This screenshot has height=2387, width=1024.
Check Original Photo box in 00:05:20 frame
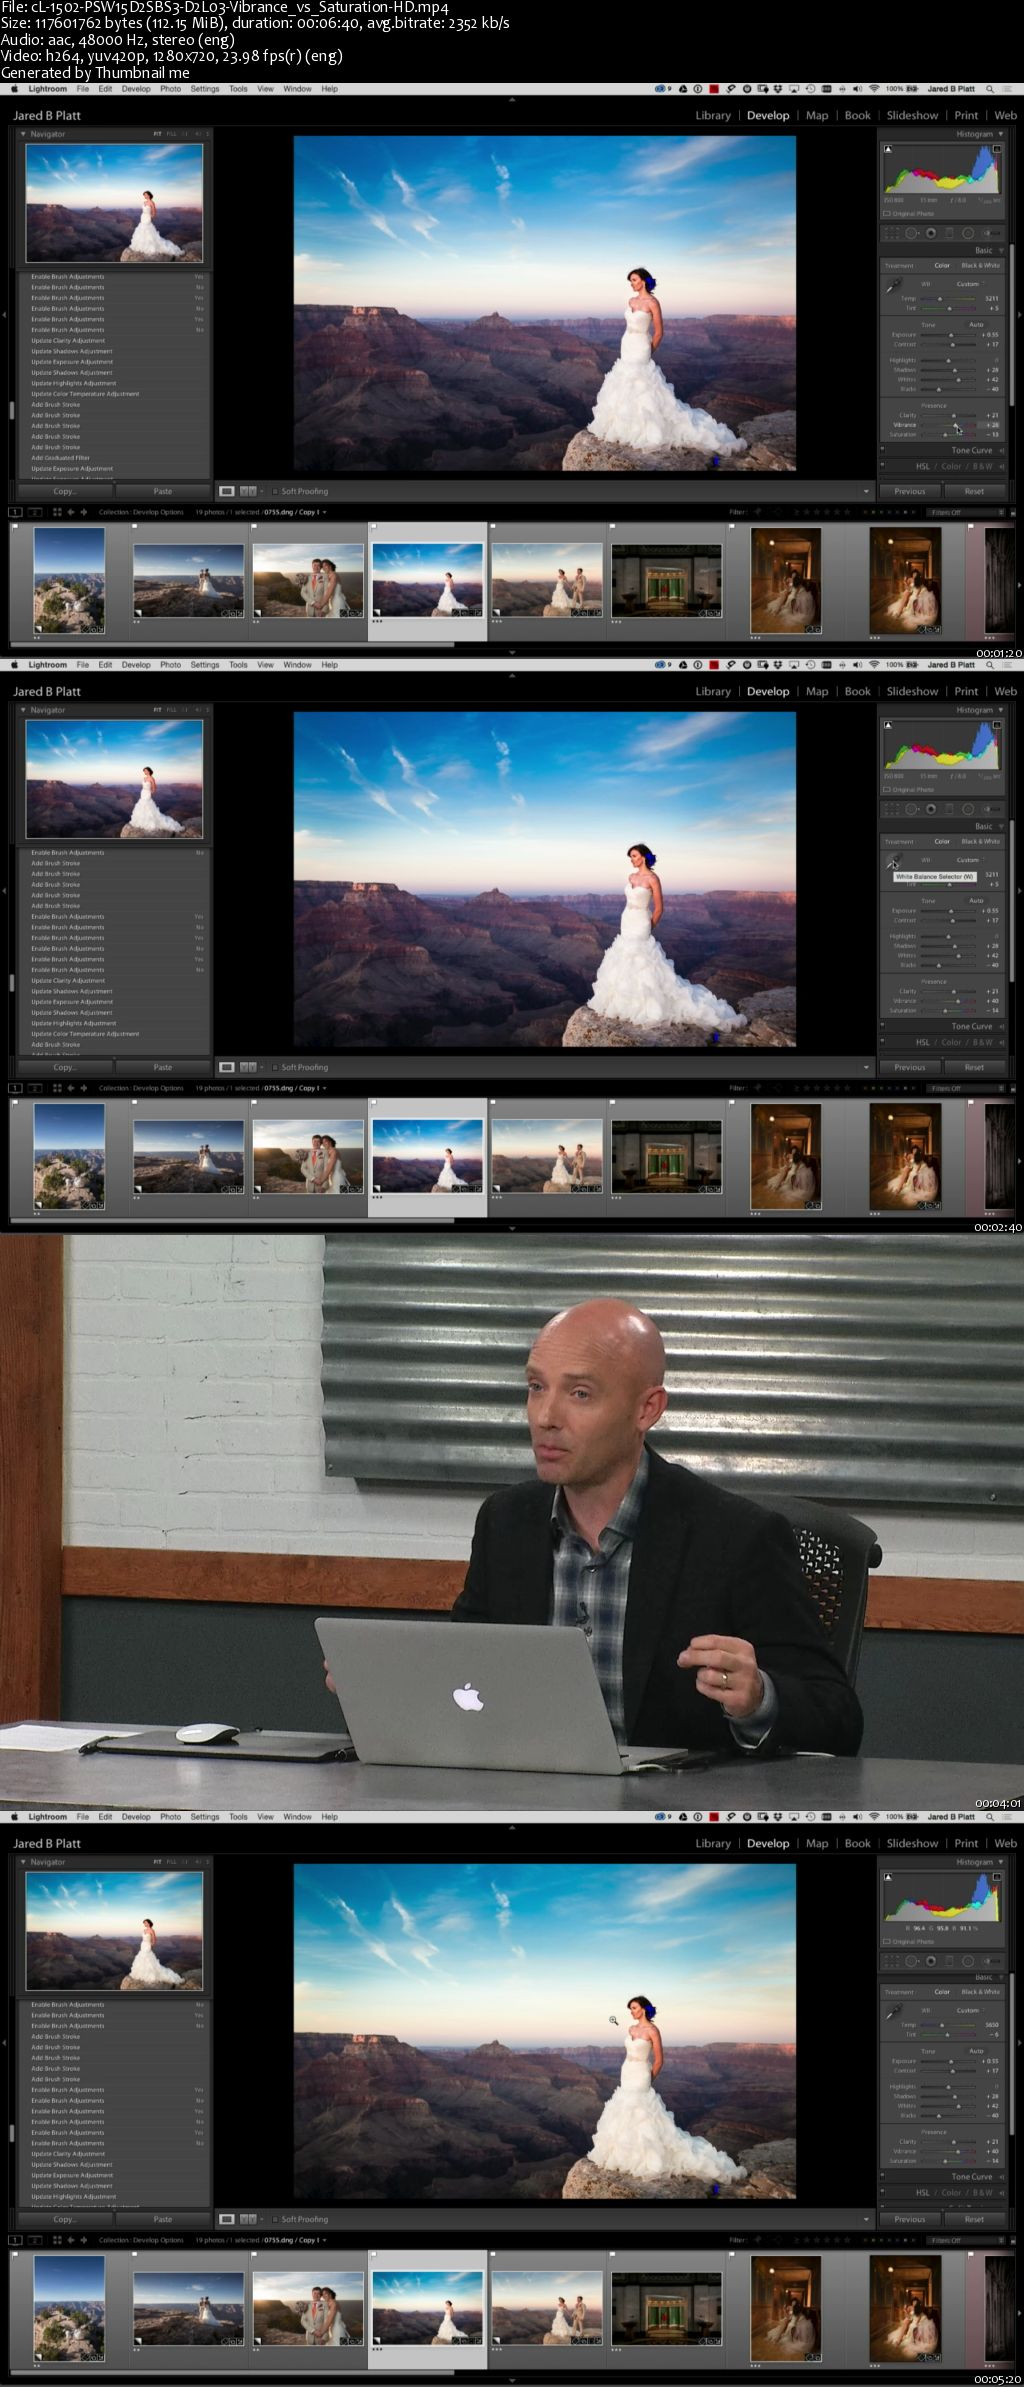[887, 1942]
